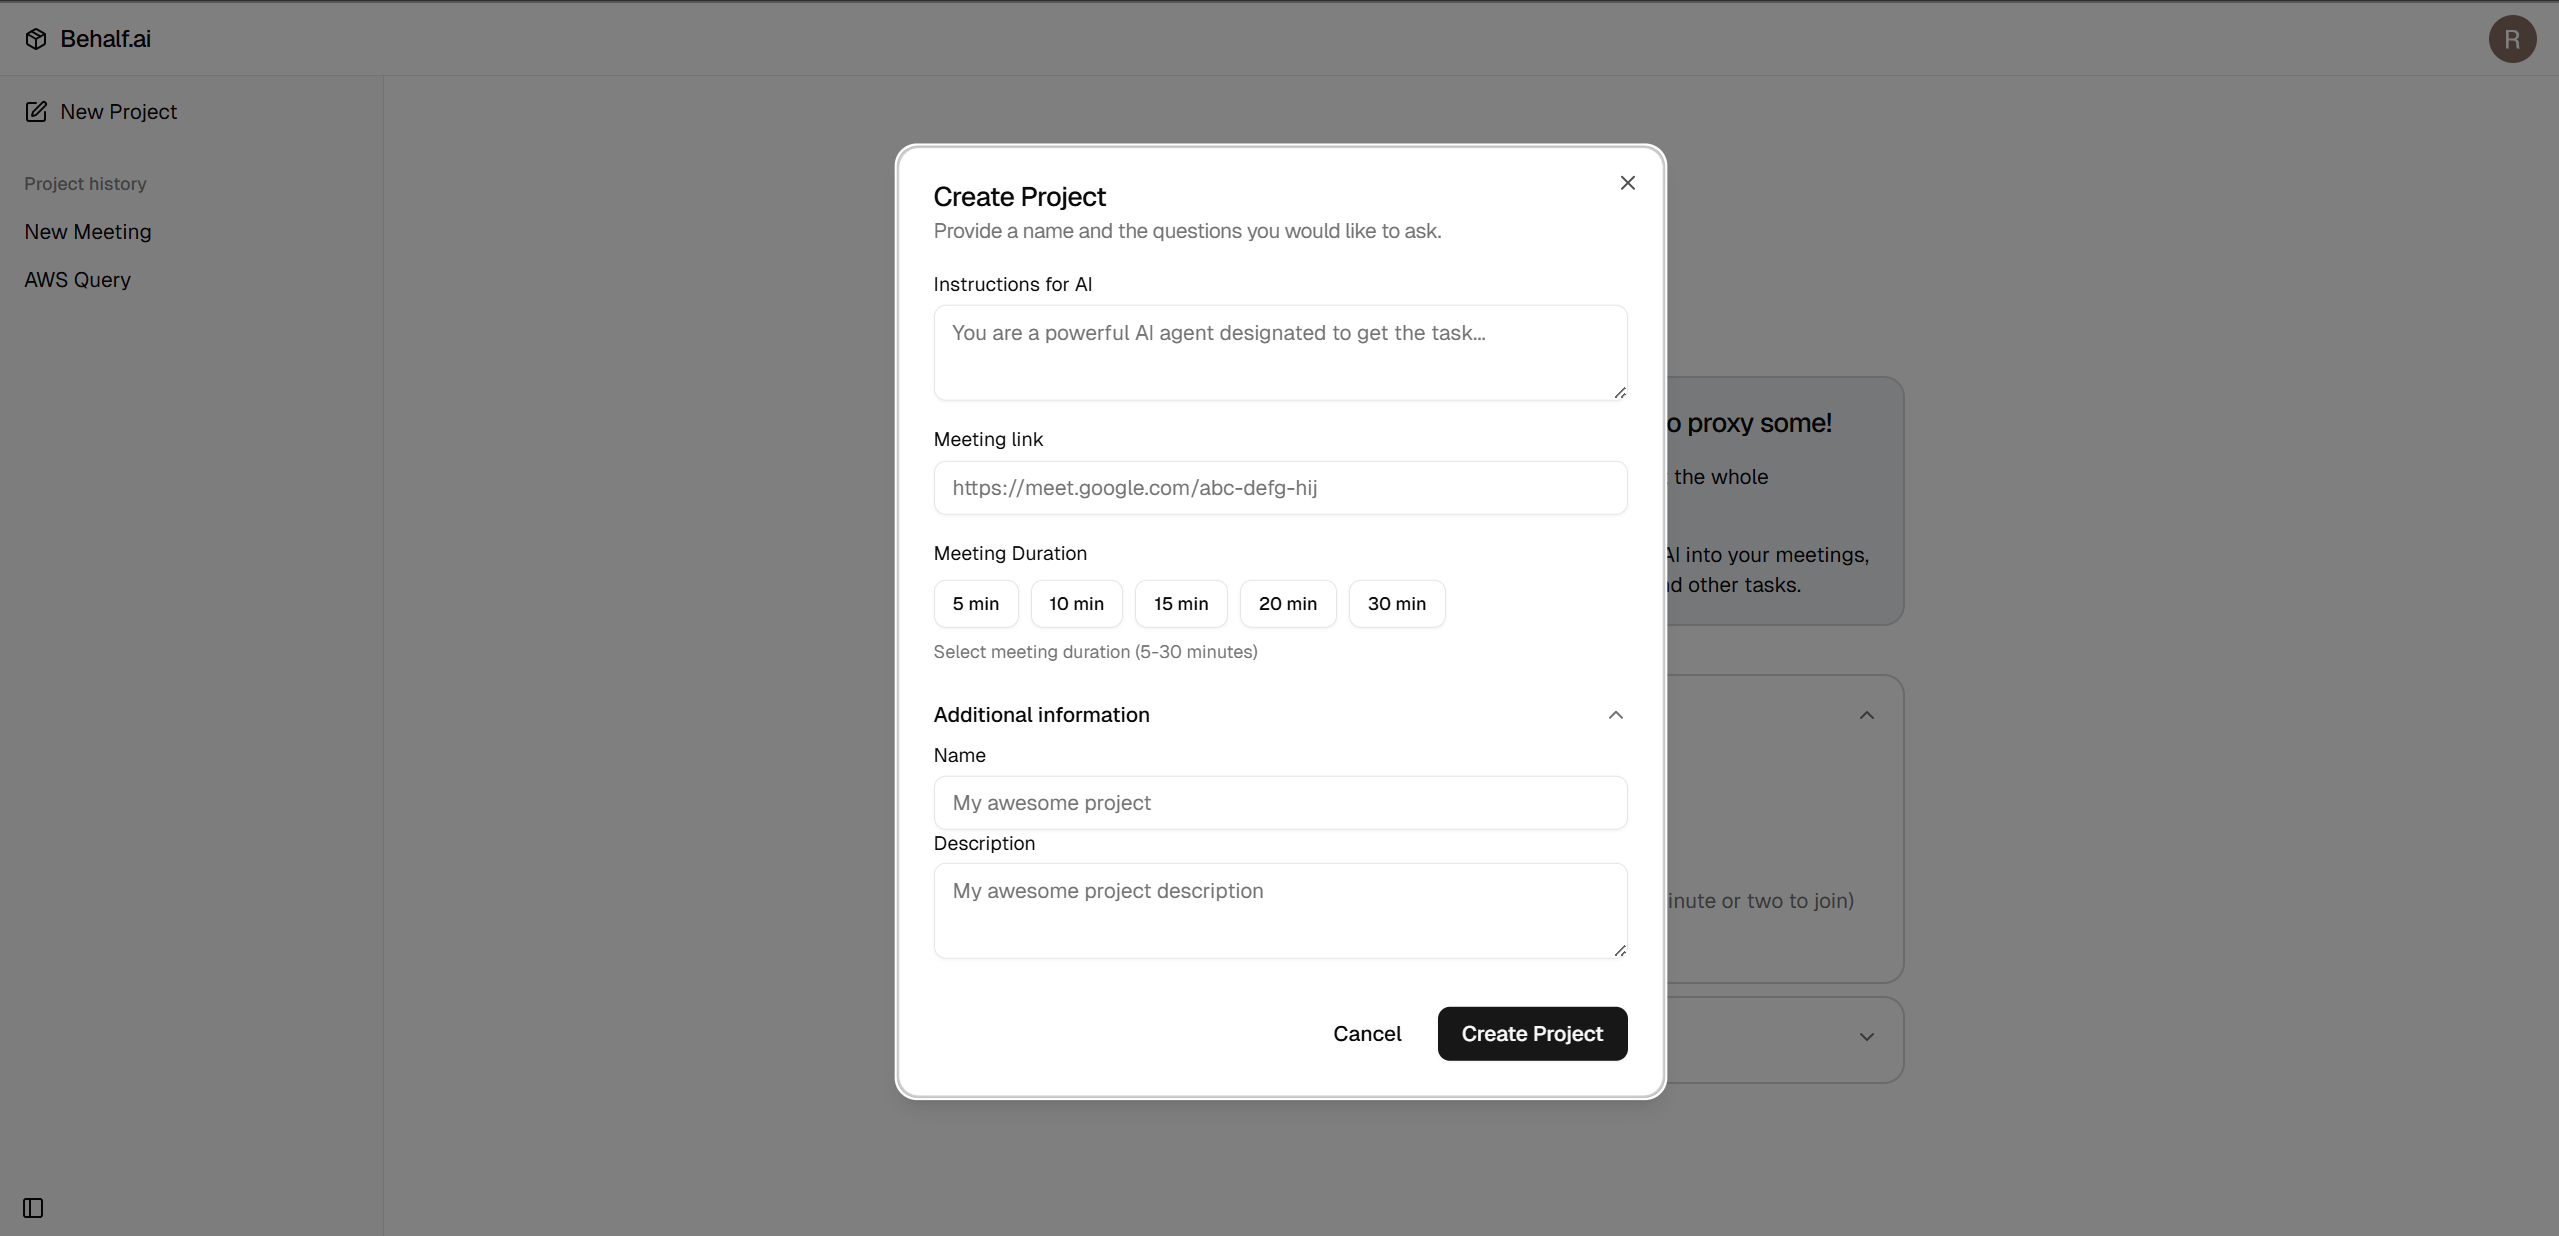Click the Cancel button
Screen dimensions: 2559x1236
click(1366, 1034)
